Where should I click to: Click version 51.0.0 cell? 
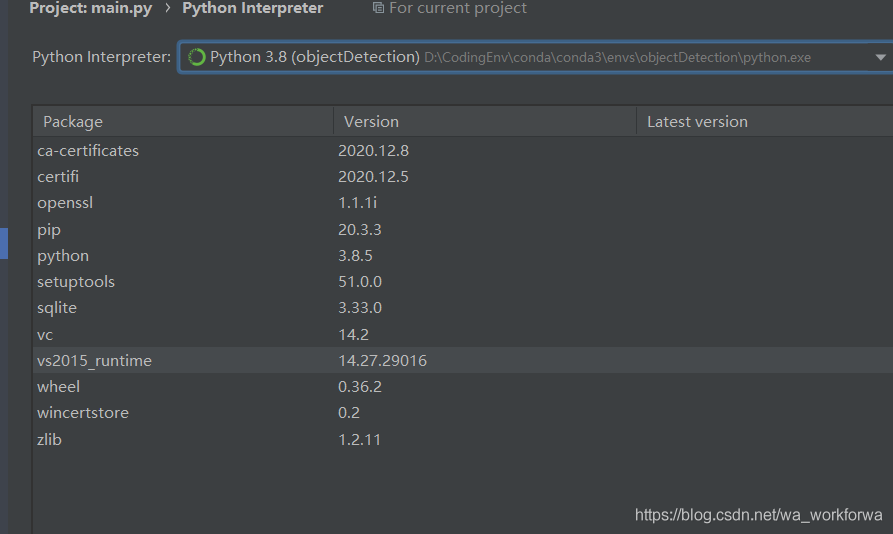point(360,282)
